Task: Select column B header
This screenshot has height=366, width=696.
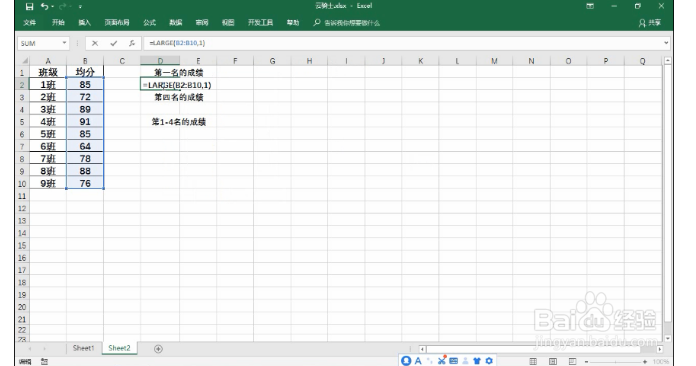Action: [x=85, y=61]
